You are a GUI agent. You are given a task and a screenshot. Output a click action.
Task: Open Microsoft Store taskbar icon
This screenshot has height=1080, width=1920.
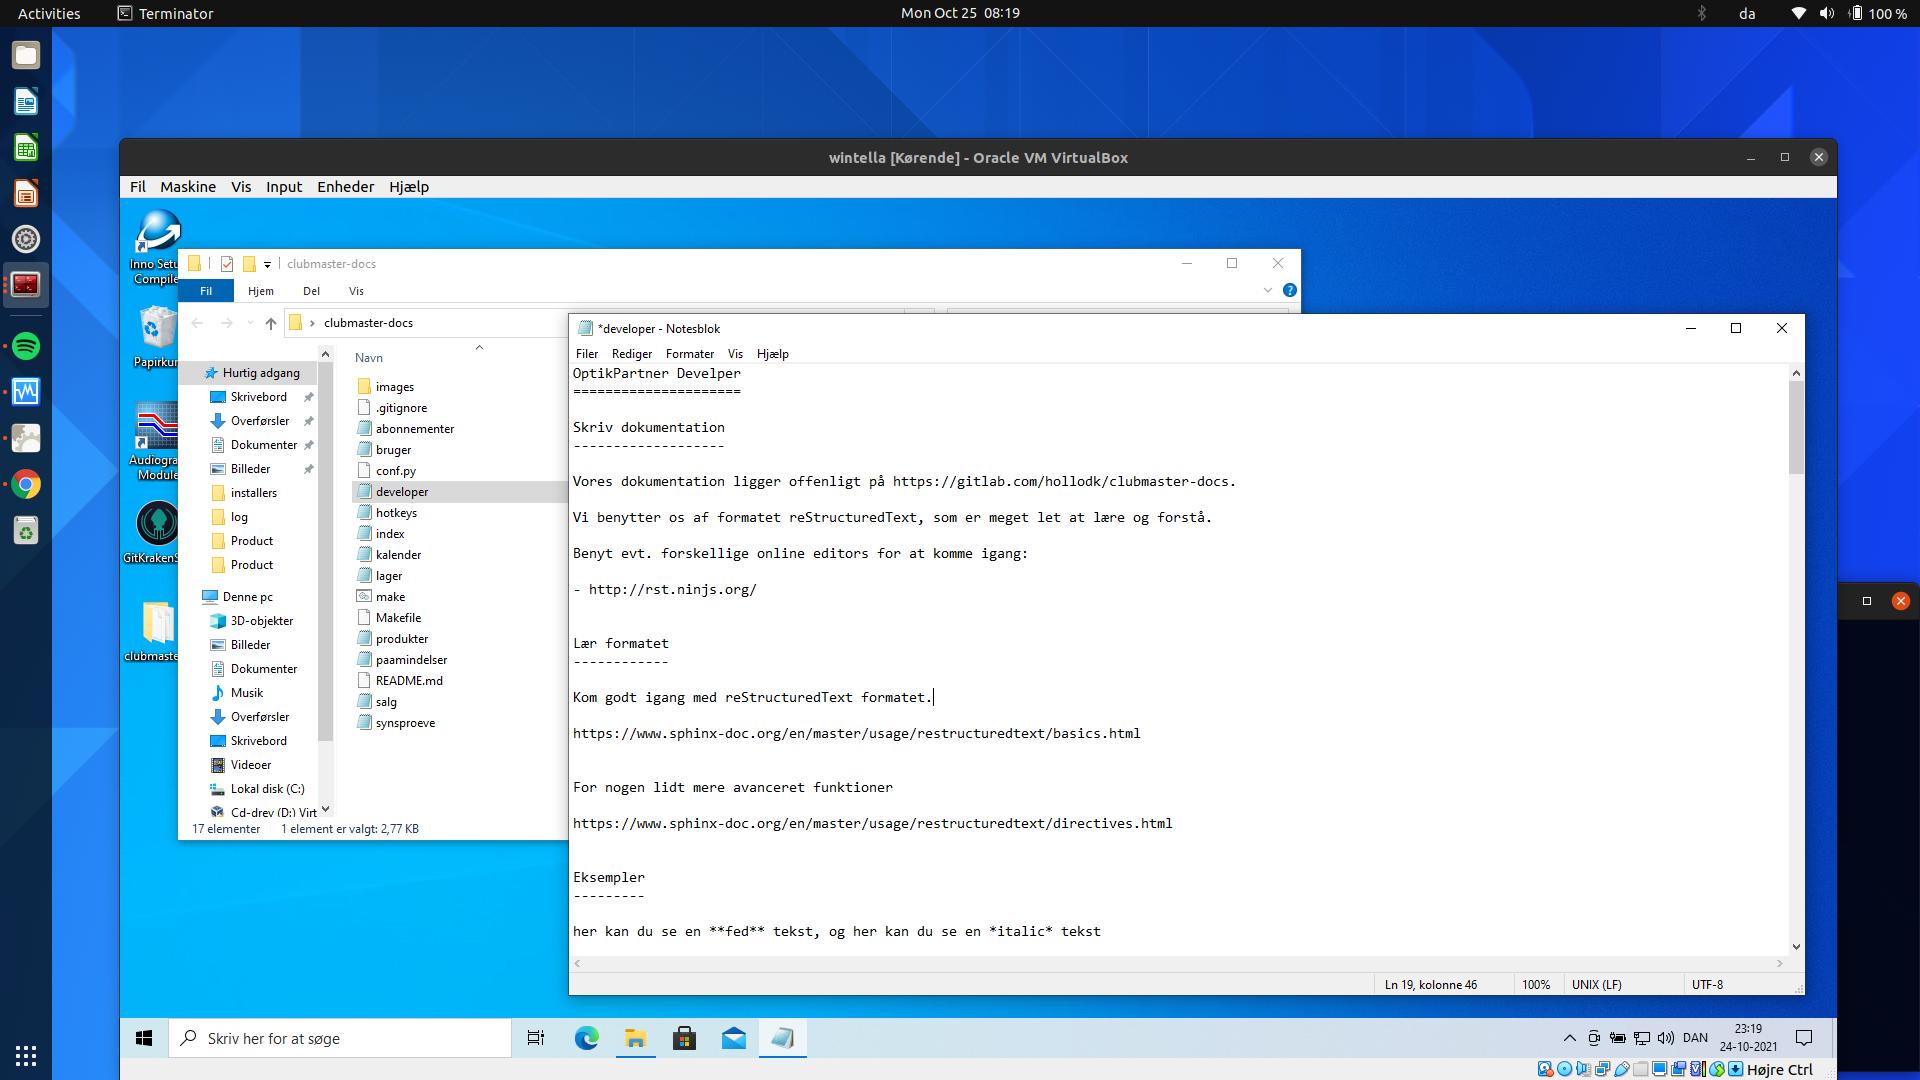[x=684, y=1038]
